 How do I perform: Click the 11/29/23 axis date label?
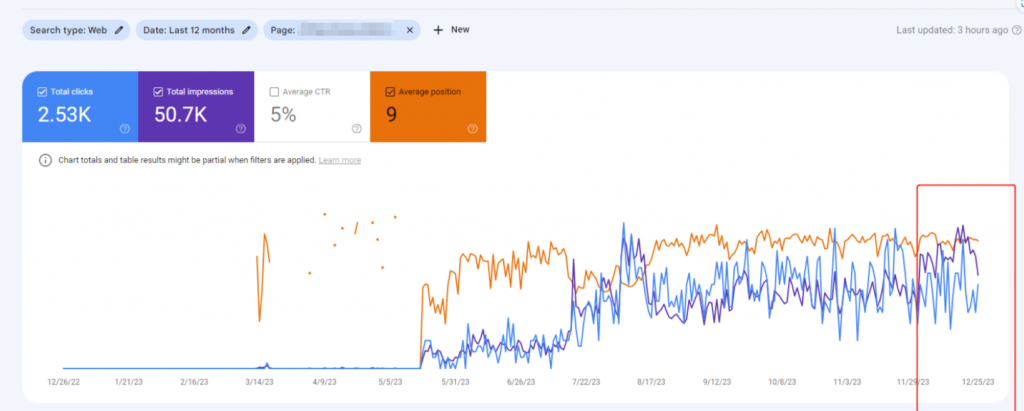click(914, 382)
